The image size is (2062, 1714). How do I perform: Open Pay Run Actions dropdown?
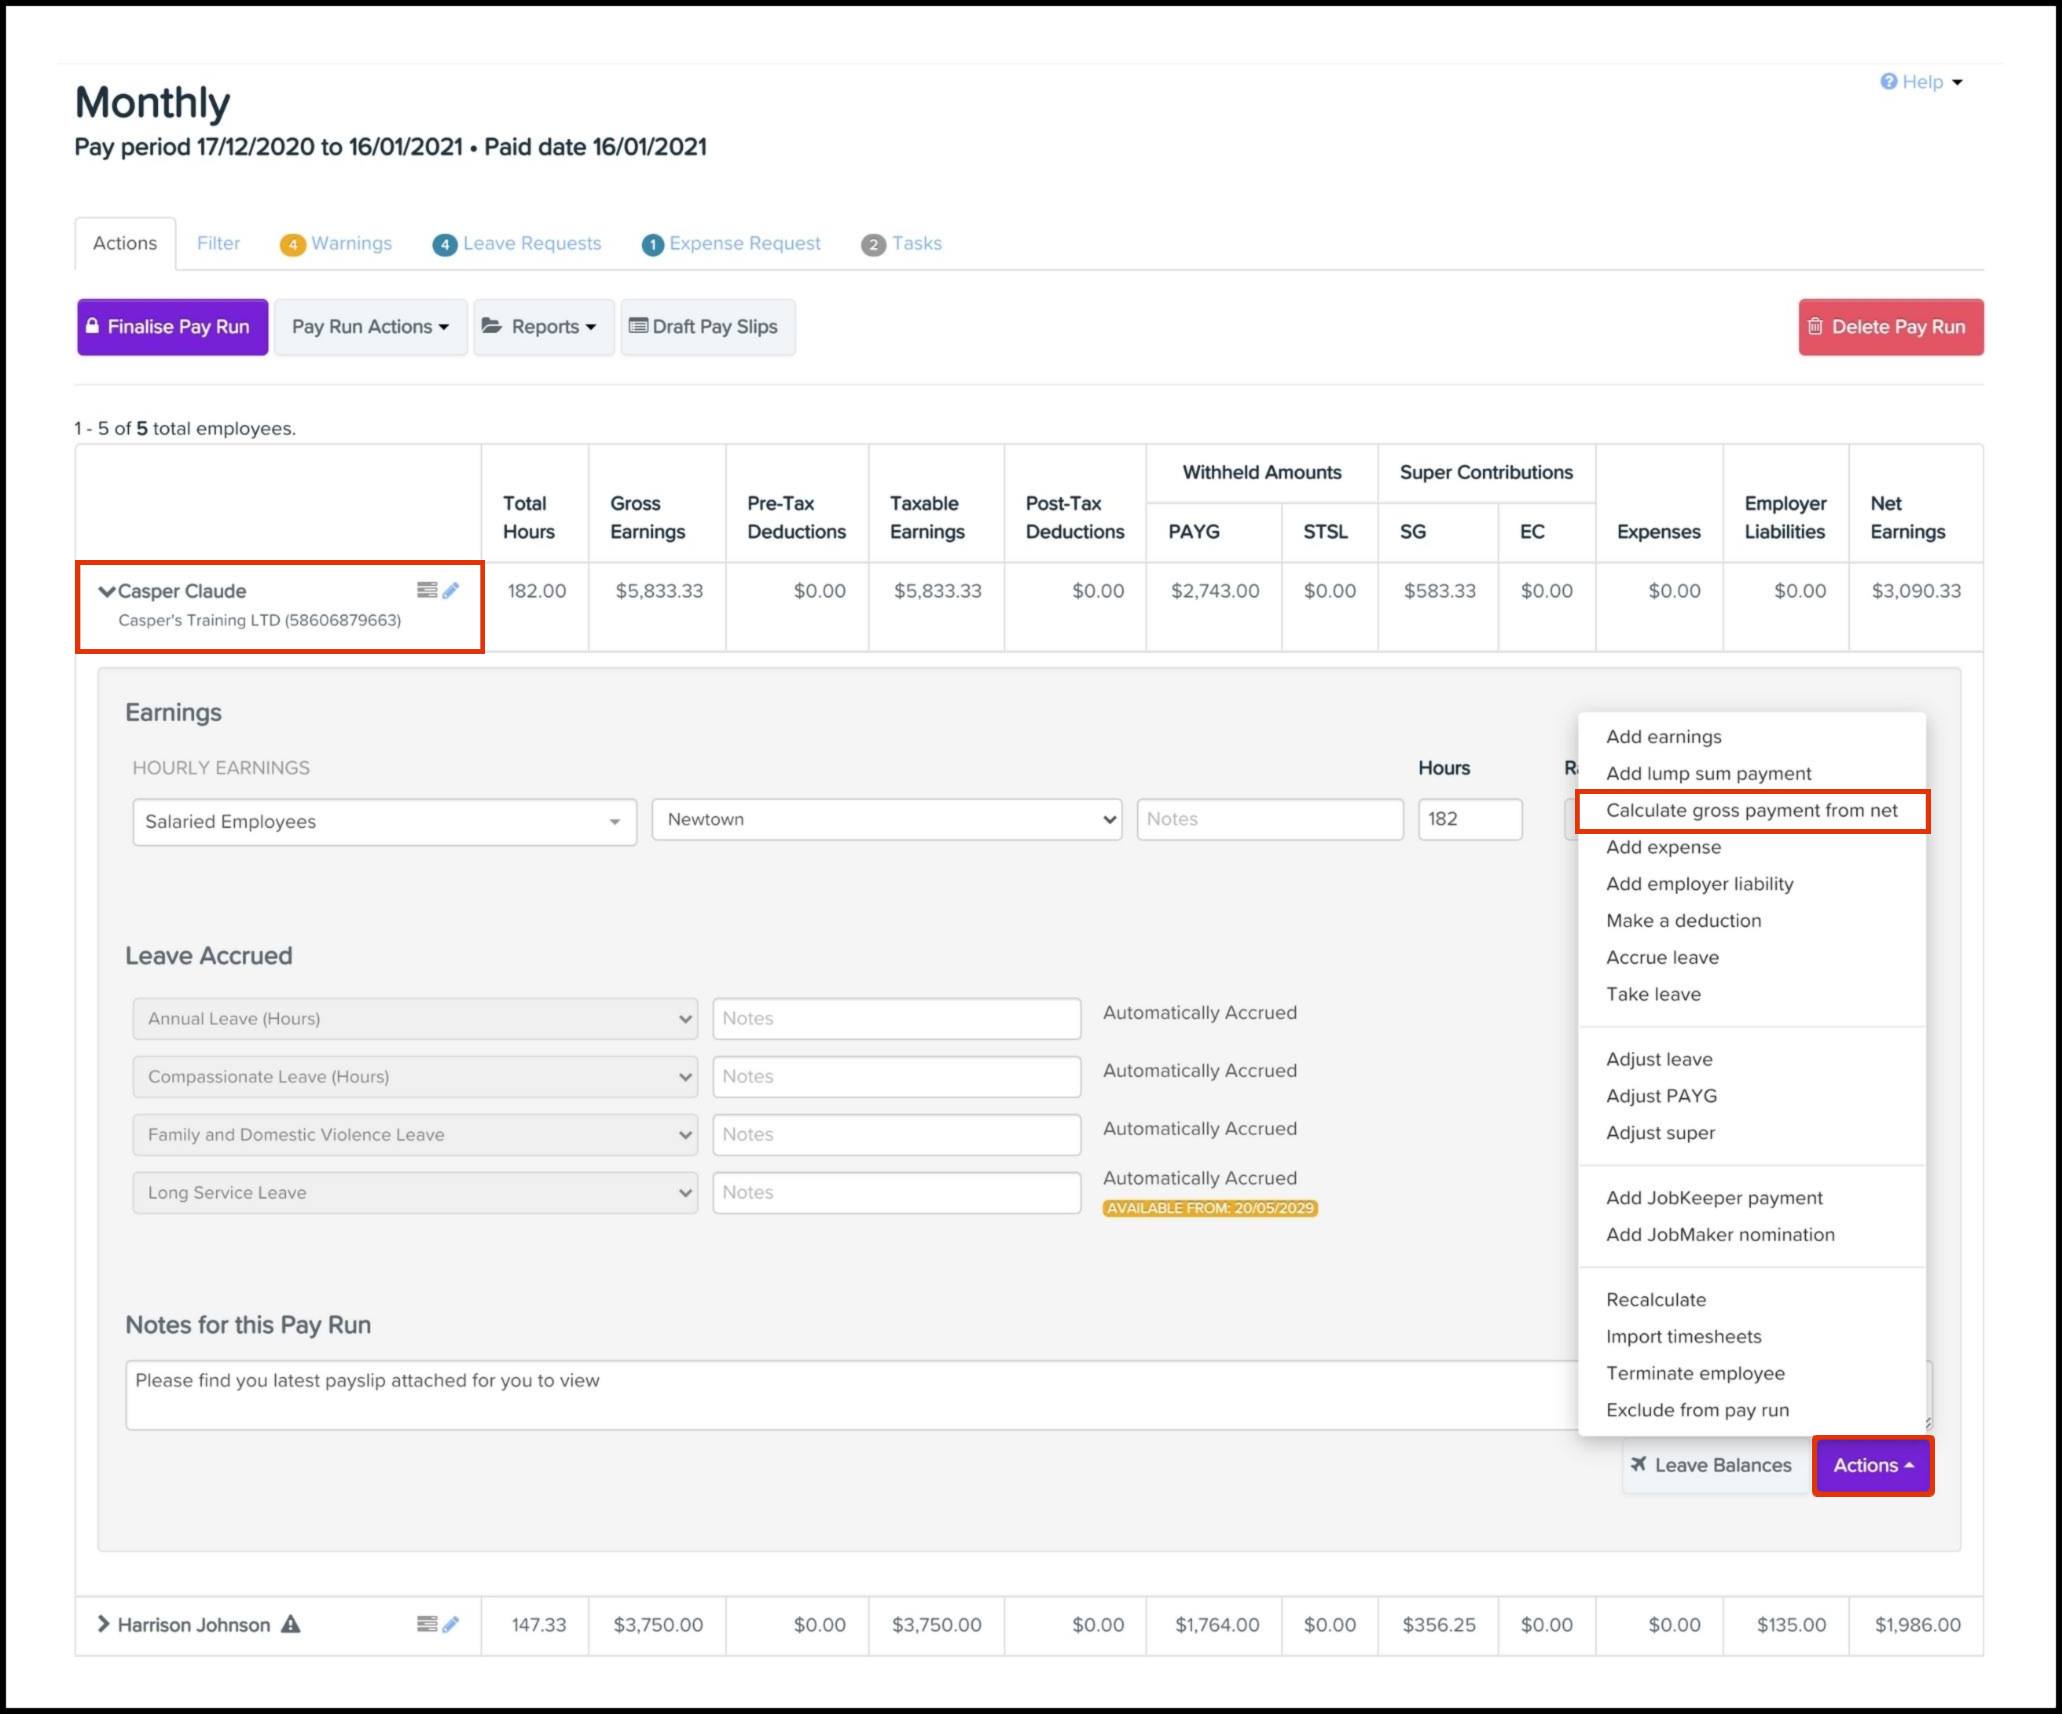coord(370,327)
